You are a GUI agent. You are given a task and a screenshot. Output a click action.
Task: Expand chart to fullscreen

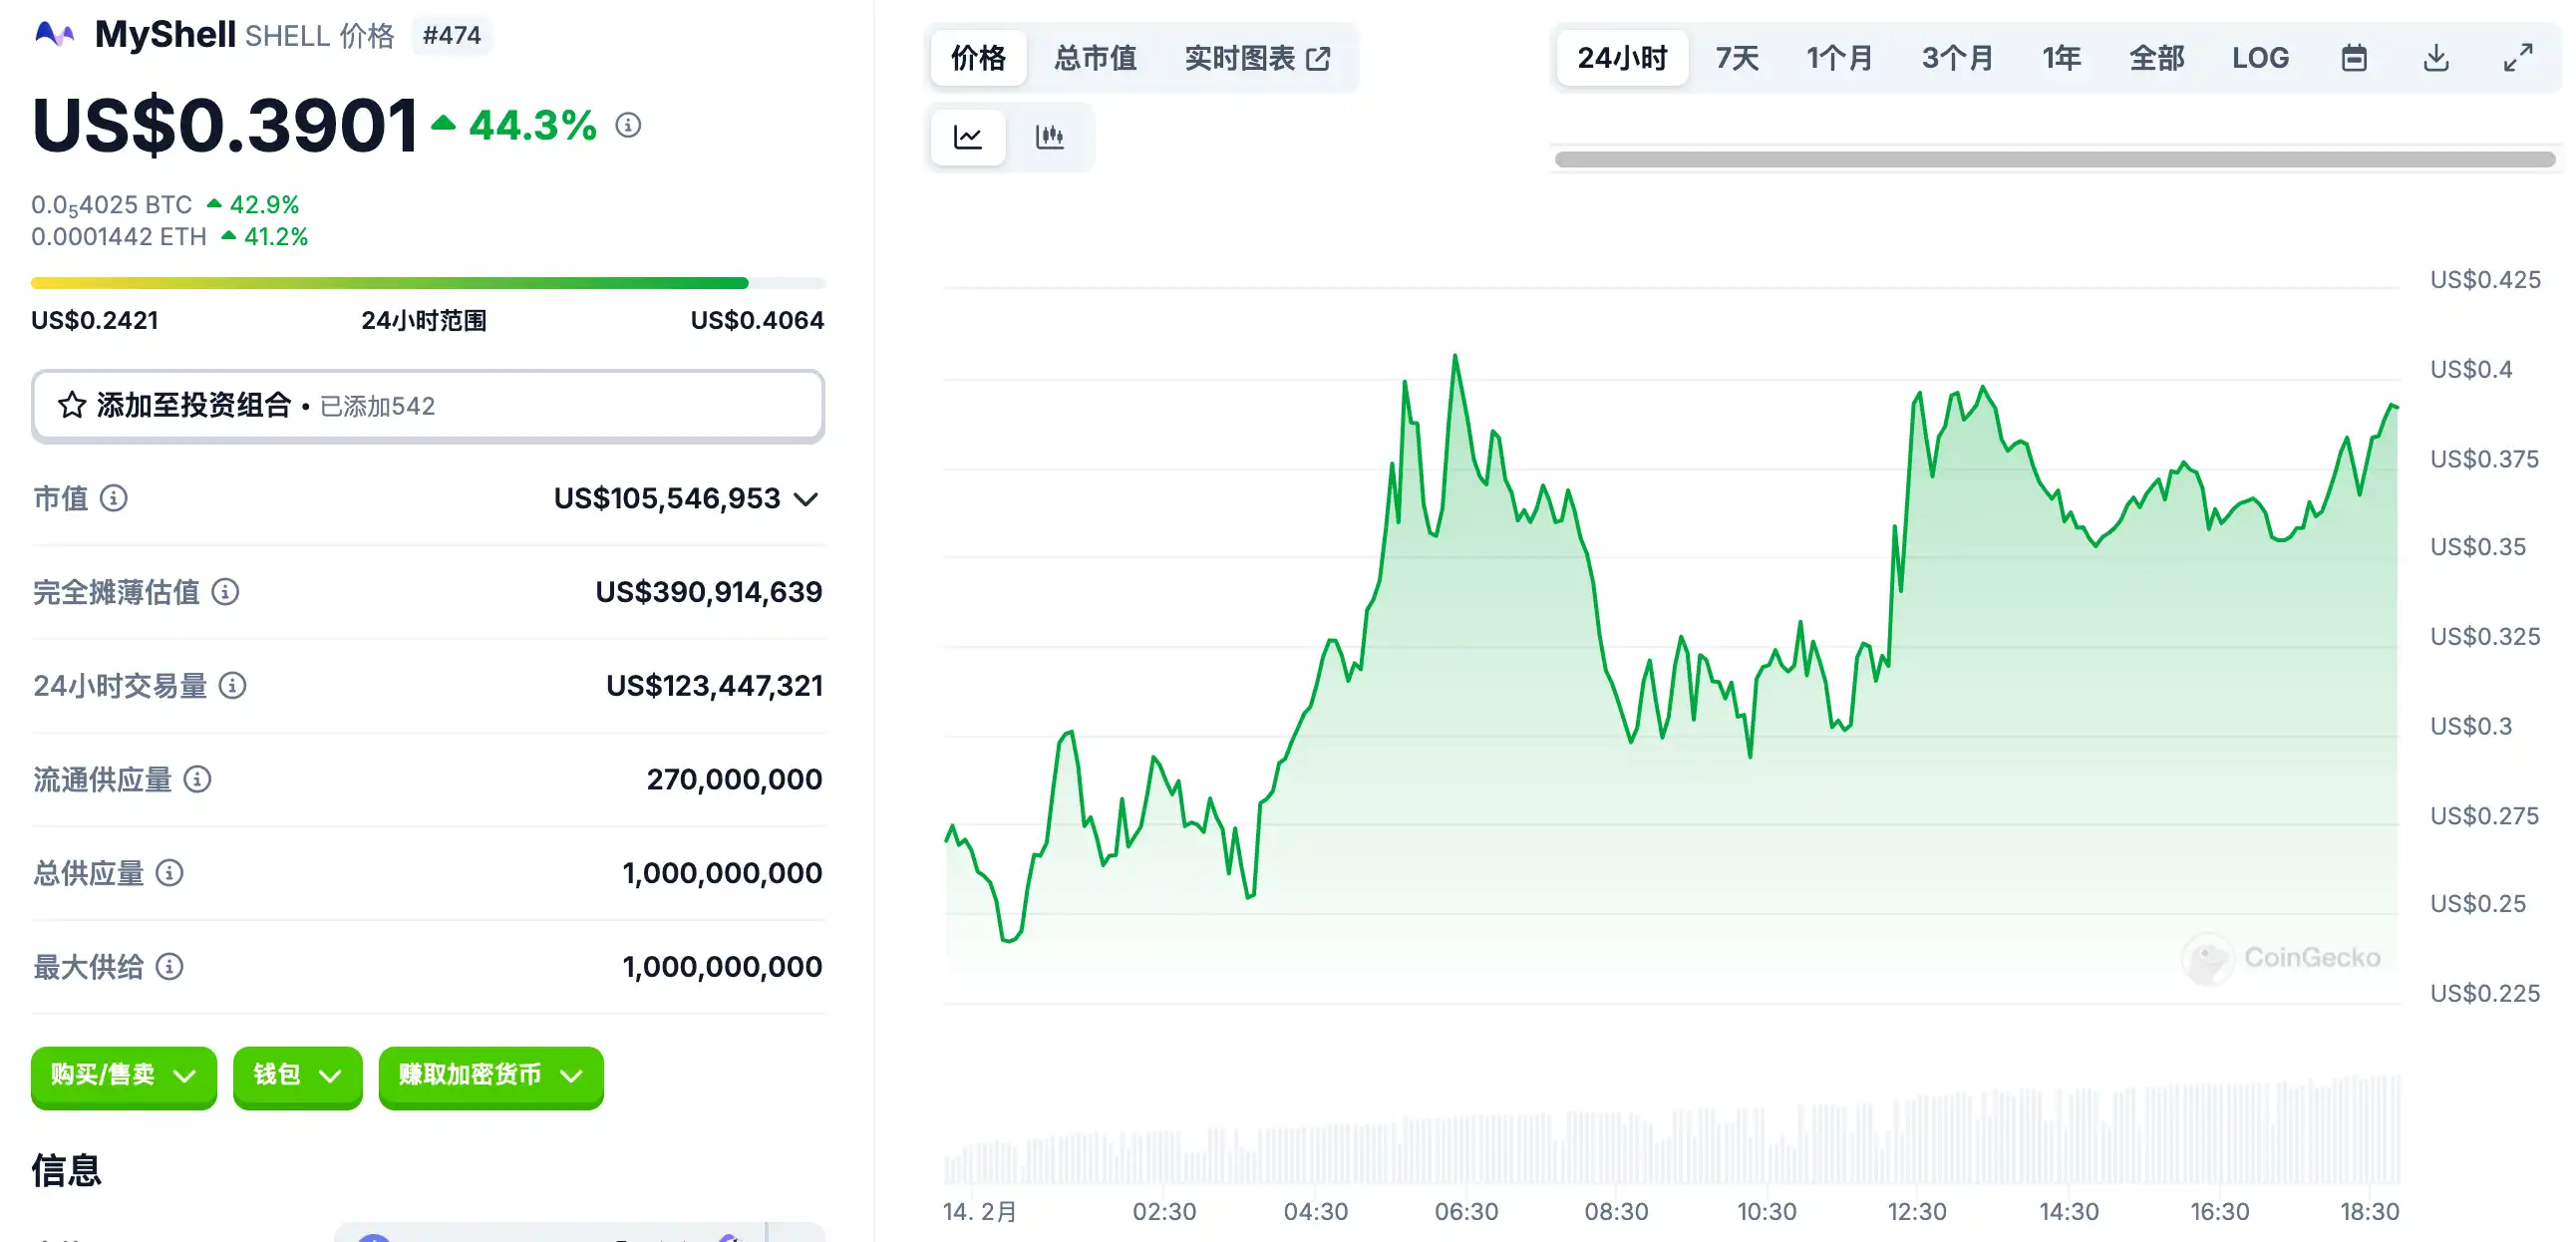tap(2517, 58)
